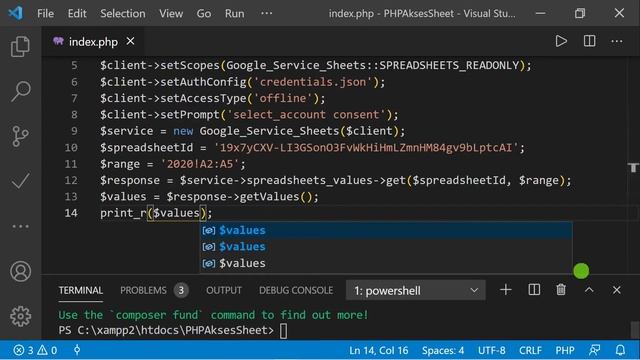
Task: Open the Edit menu
Action: point(77,13)
